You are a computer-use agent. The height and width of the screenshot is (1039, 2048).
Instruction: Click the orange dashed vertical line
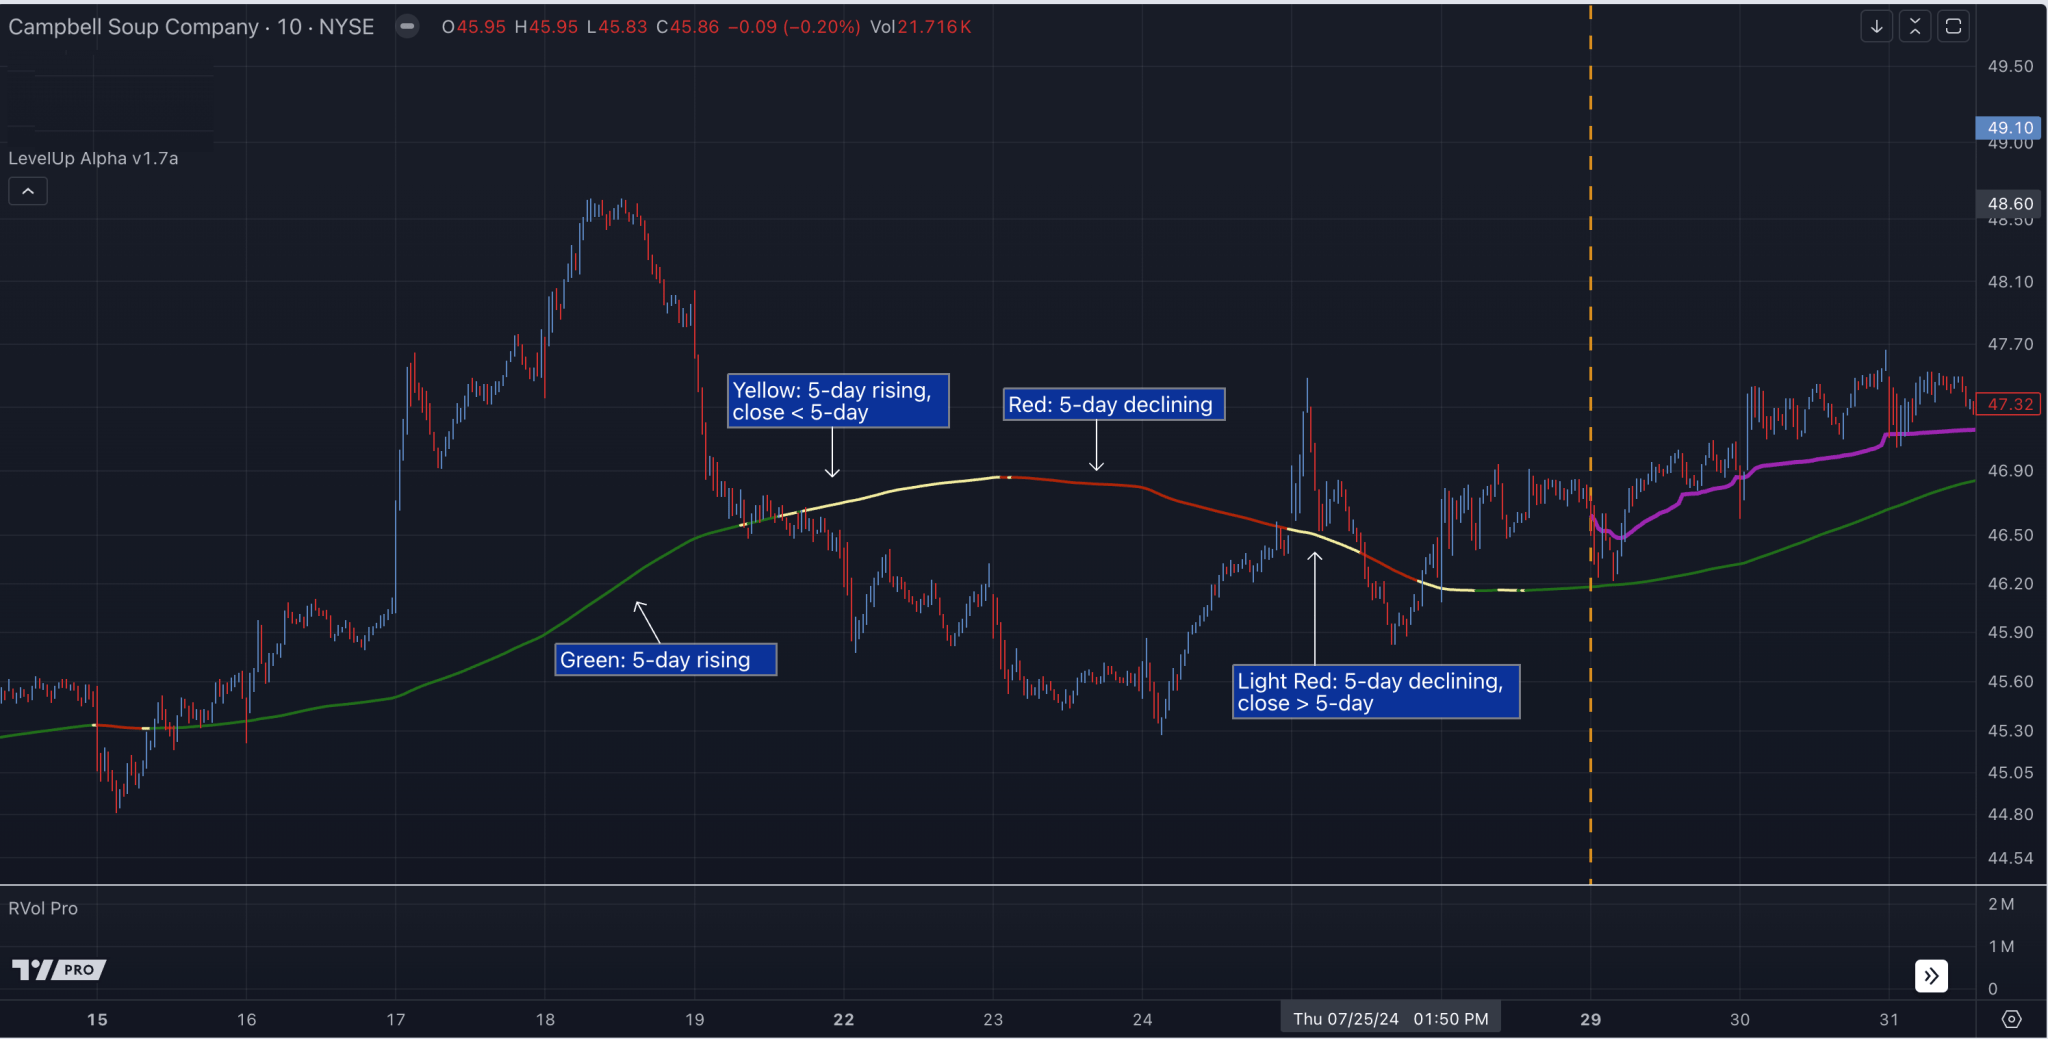click(1590, 300)
